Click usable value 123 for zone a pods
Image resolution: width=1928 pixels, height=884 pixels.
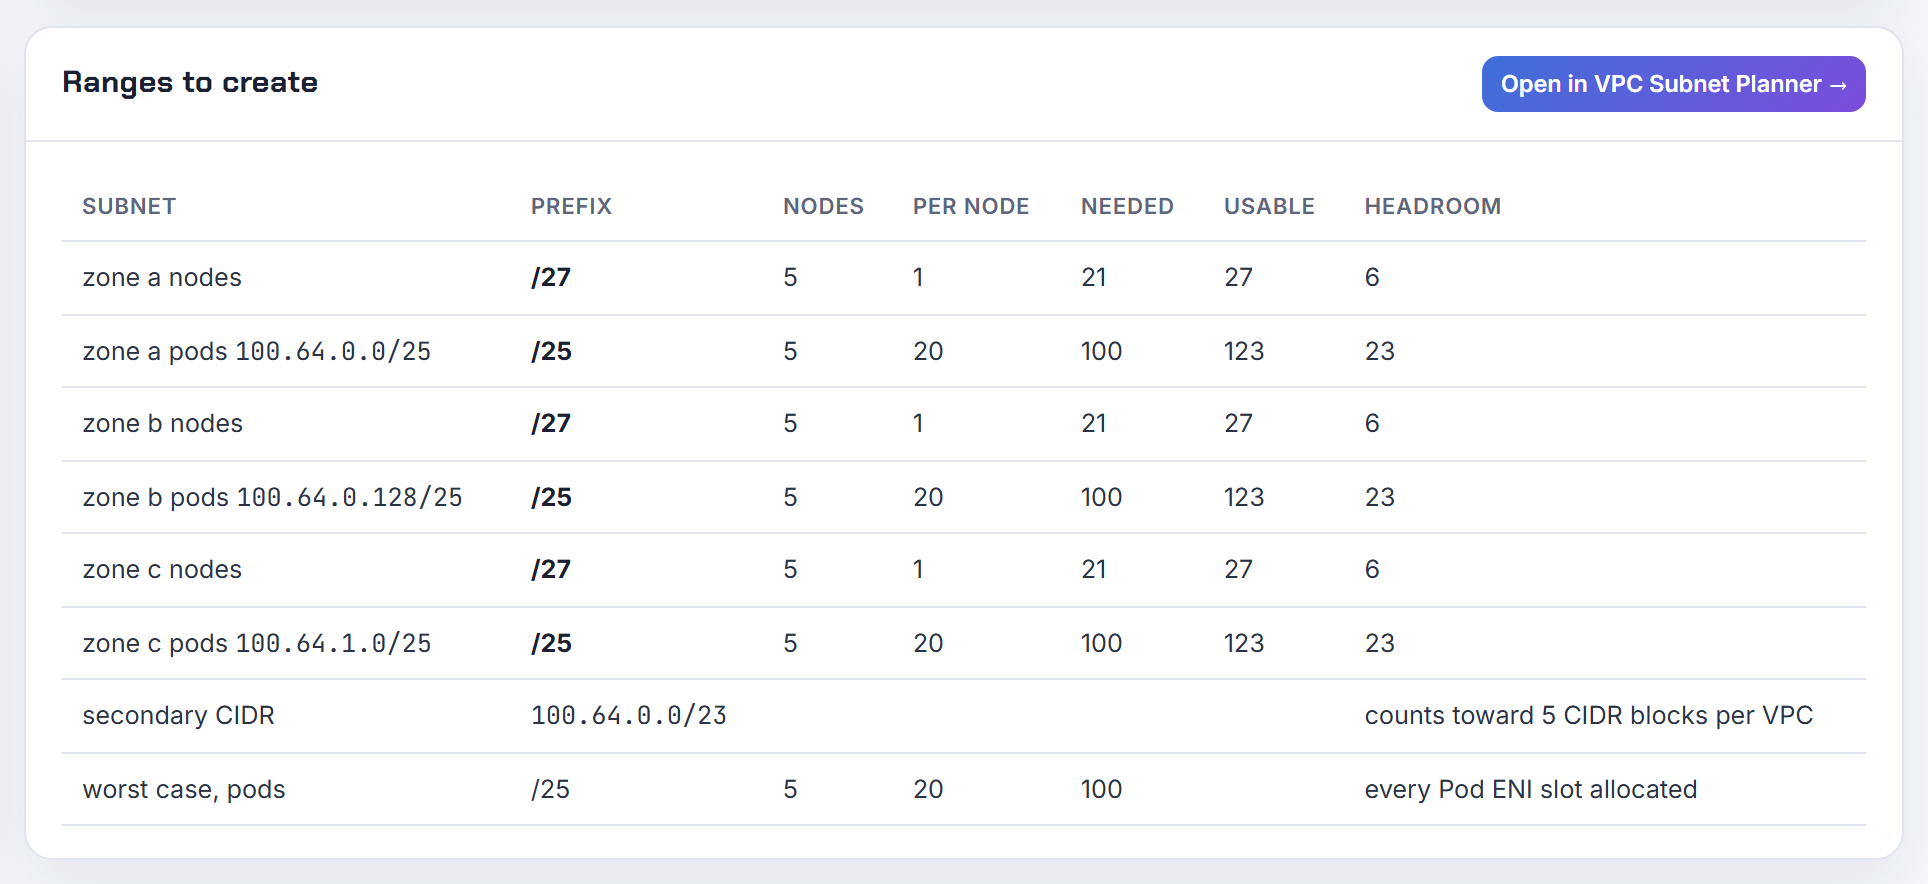pos(1244,351)
